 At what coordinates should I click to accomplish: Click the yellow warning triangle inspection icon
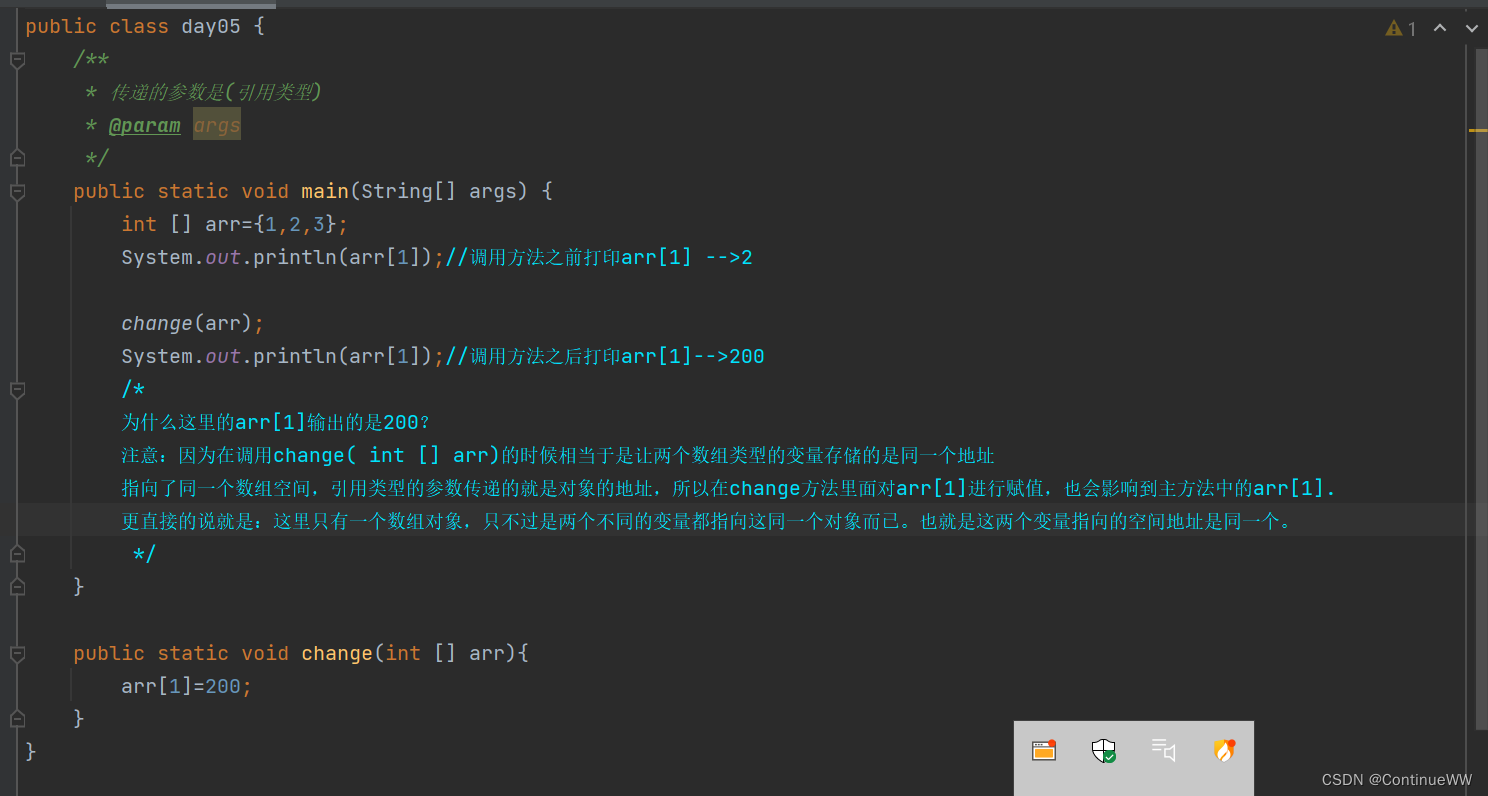tap(1394, 28)
